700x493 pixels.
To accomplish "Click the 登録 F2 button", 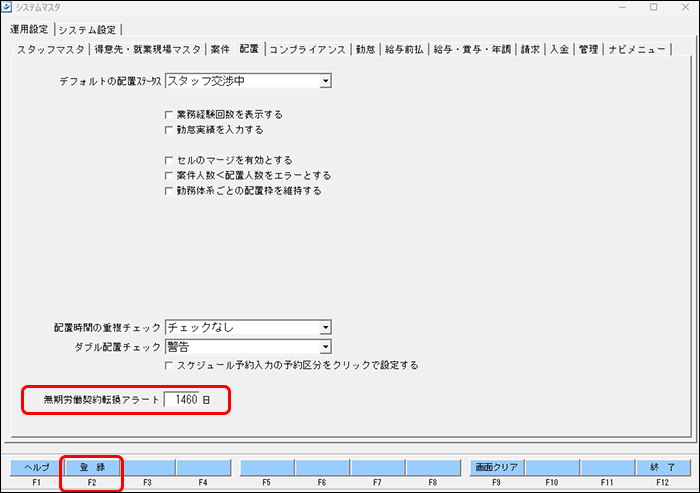I will tap(92, 467).
